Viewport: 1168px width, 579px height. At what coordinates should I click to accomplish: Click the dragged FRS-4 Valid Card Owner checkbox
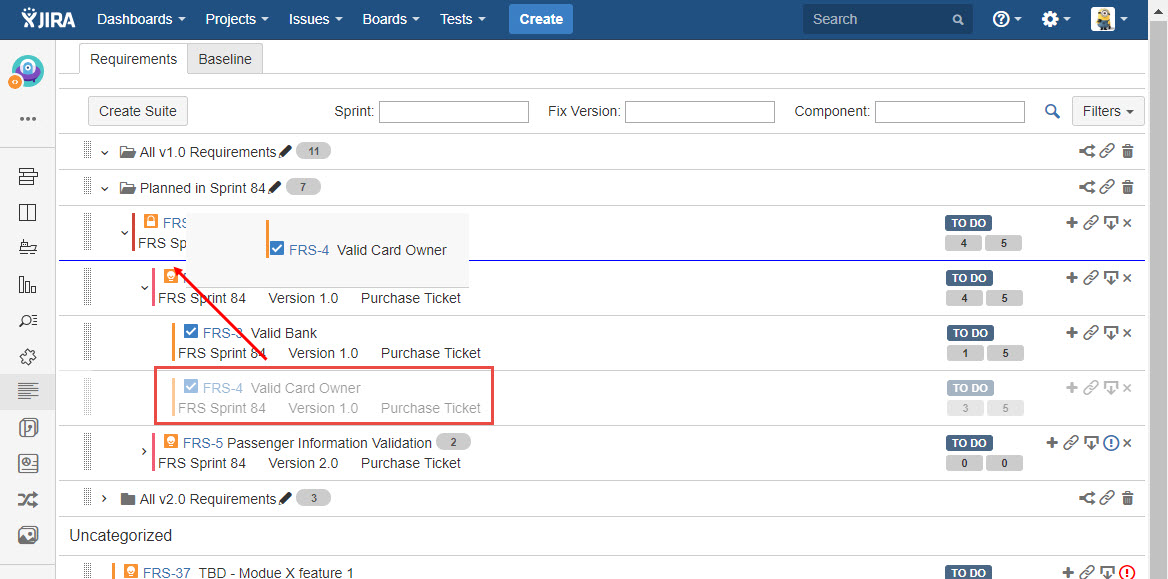(x=277, y=249)
